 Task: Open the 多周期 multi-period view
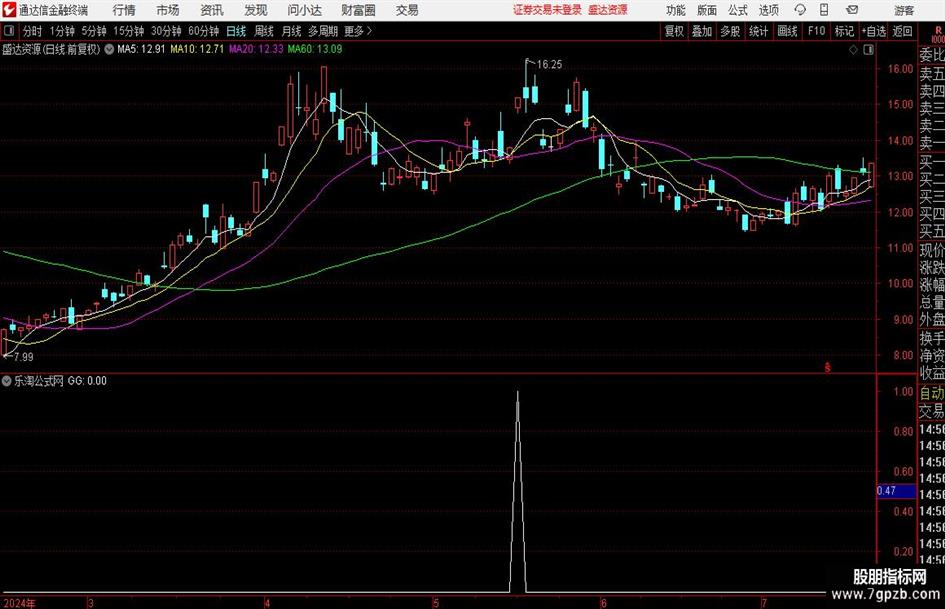point(323,31)
